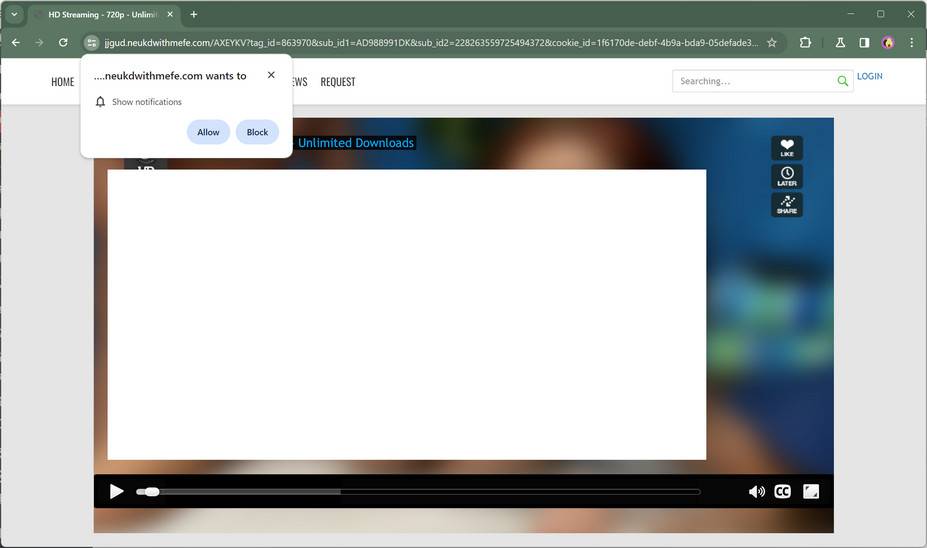927x548 pixels.
Task: Open the REQUEST menu item
Action: point(338,82)
